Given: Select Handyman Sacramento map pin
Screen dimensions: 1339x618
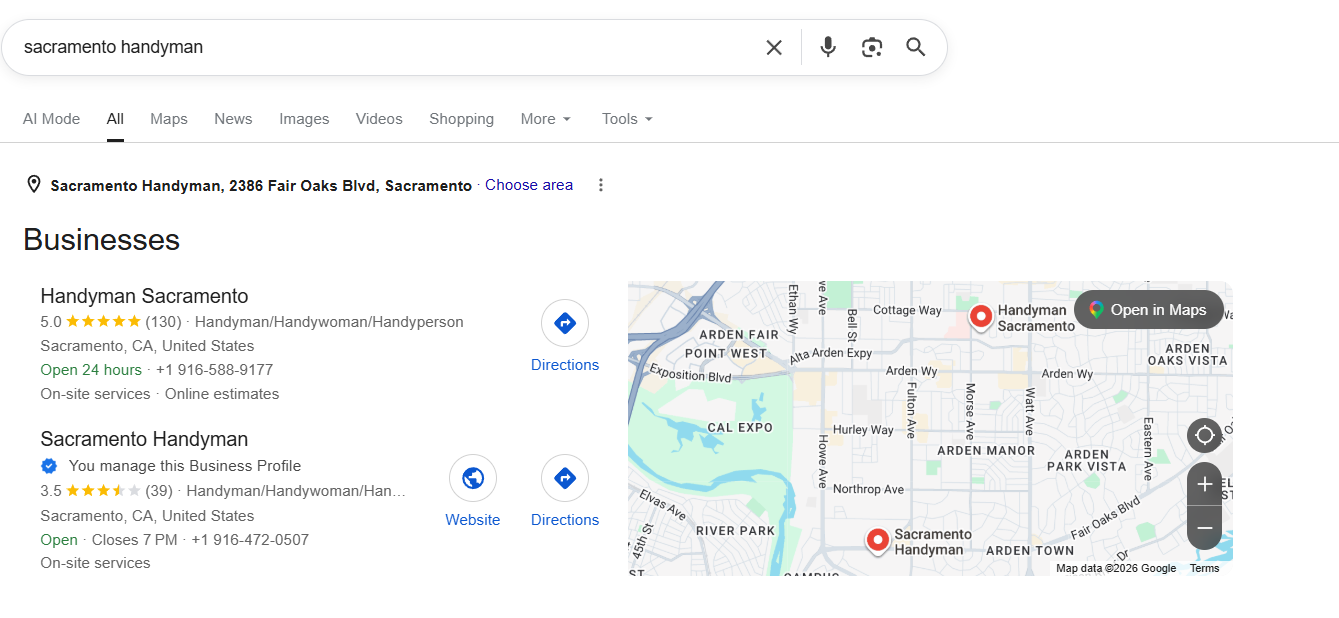Looking at the screenshot, I should [x=981, y=317].
